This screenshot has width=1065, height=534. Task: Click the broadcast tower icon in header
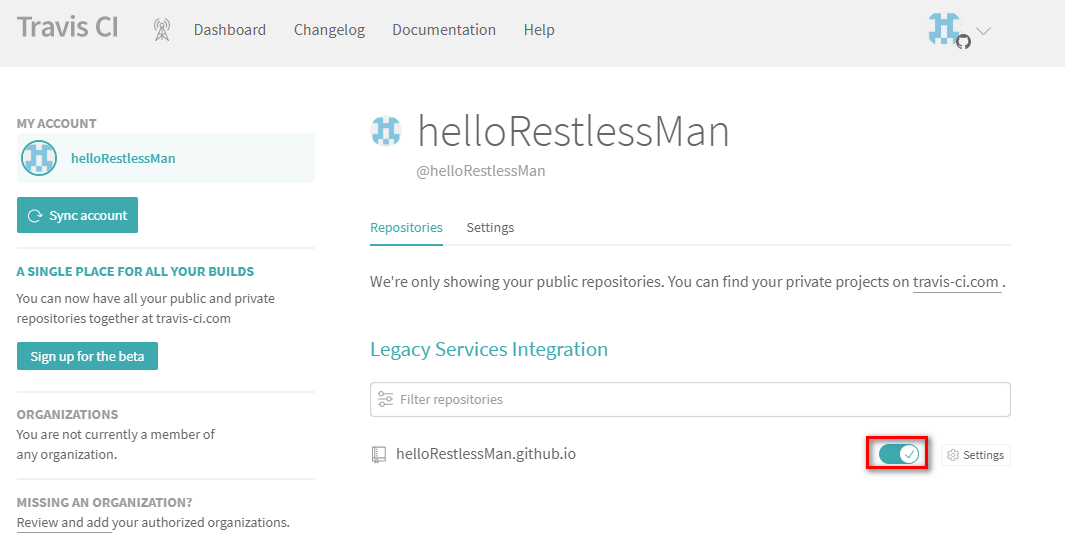(x=162, y=30)
